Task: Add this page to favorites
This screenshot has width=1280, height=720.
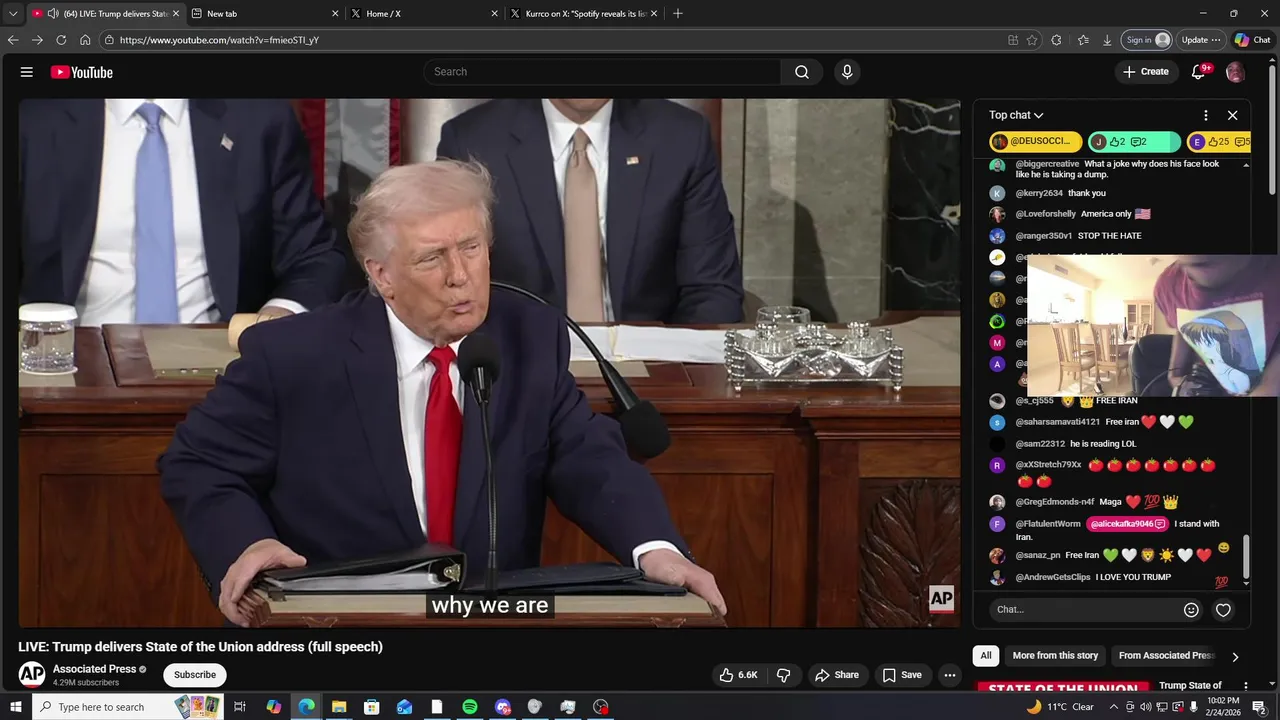Action: 1032,40
